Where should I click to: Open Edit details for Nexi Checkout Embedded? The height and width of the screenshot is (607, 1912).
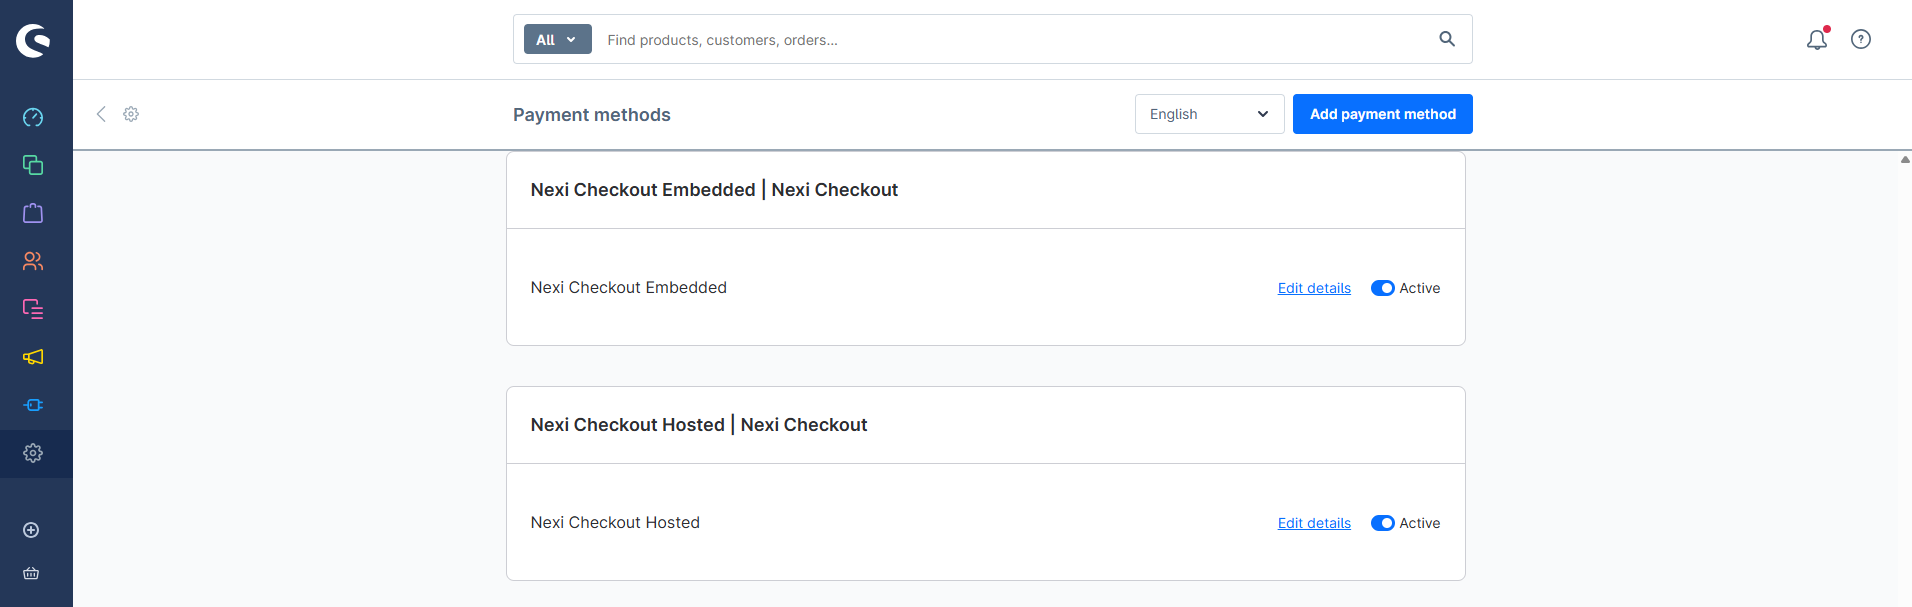tap(1314, 288)
